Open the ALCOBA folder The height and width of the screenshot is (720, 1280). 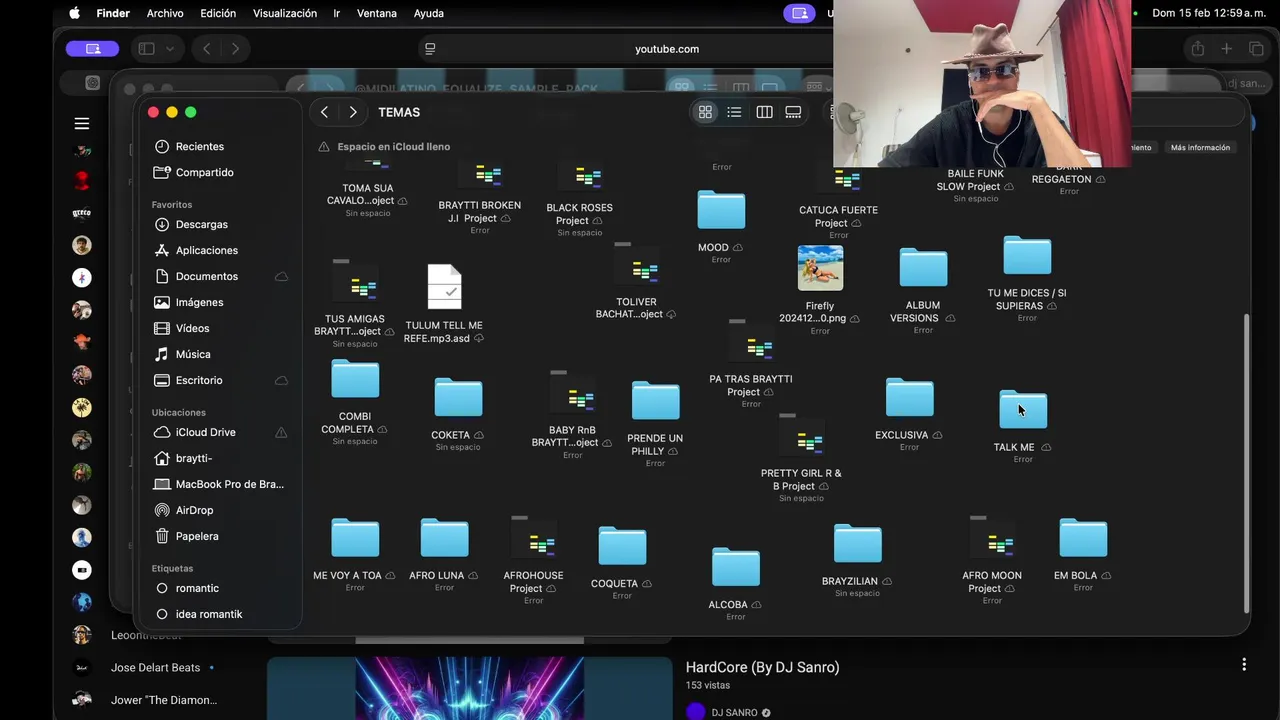coord(735,567)
